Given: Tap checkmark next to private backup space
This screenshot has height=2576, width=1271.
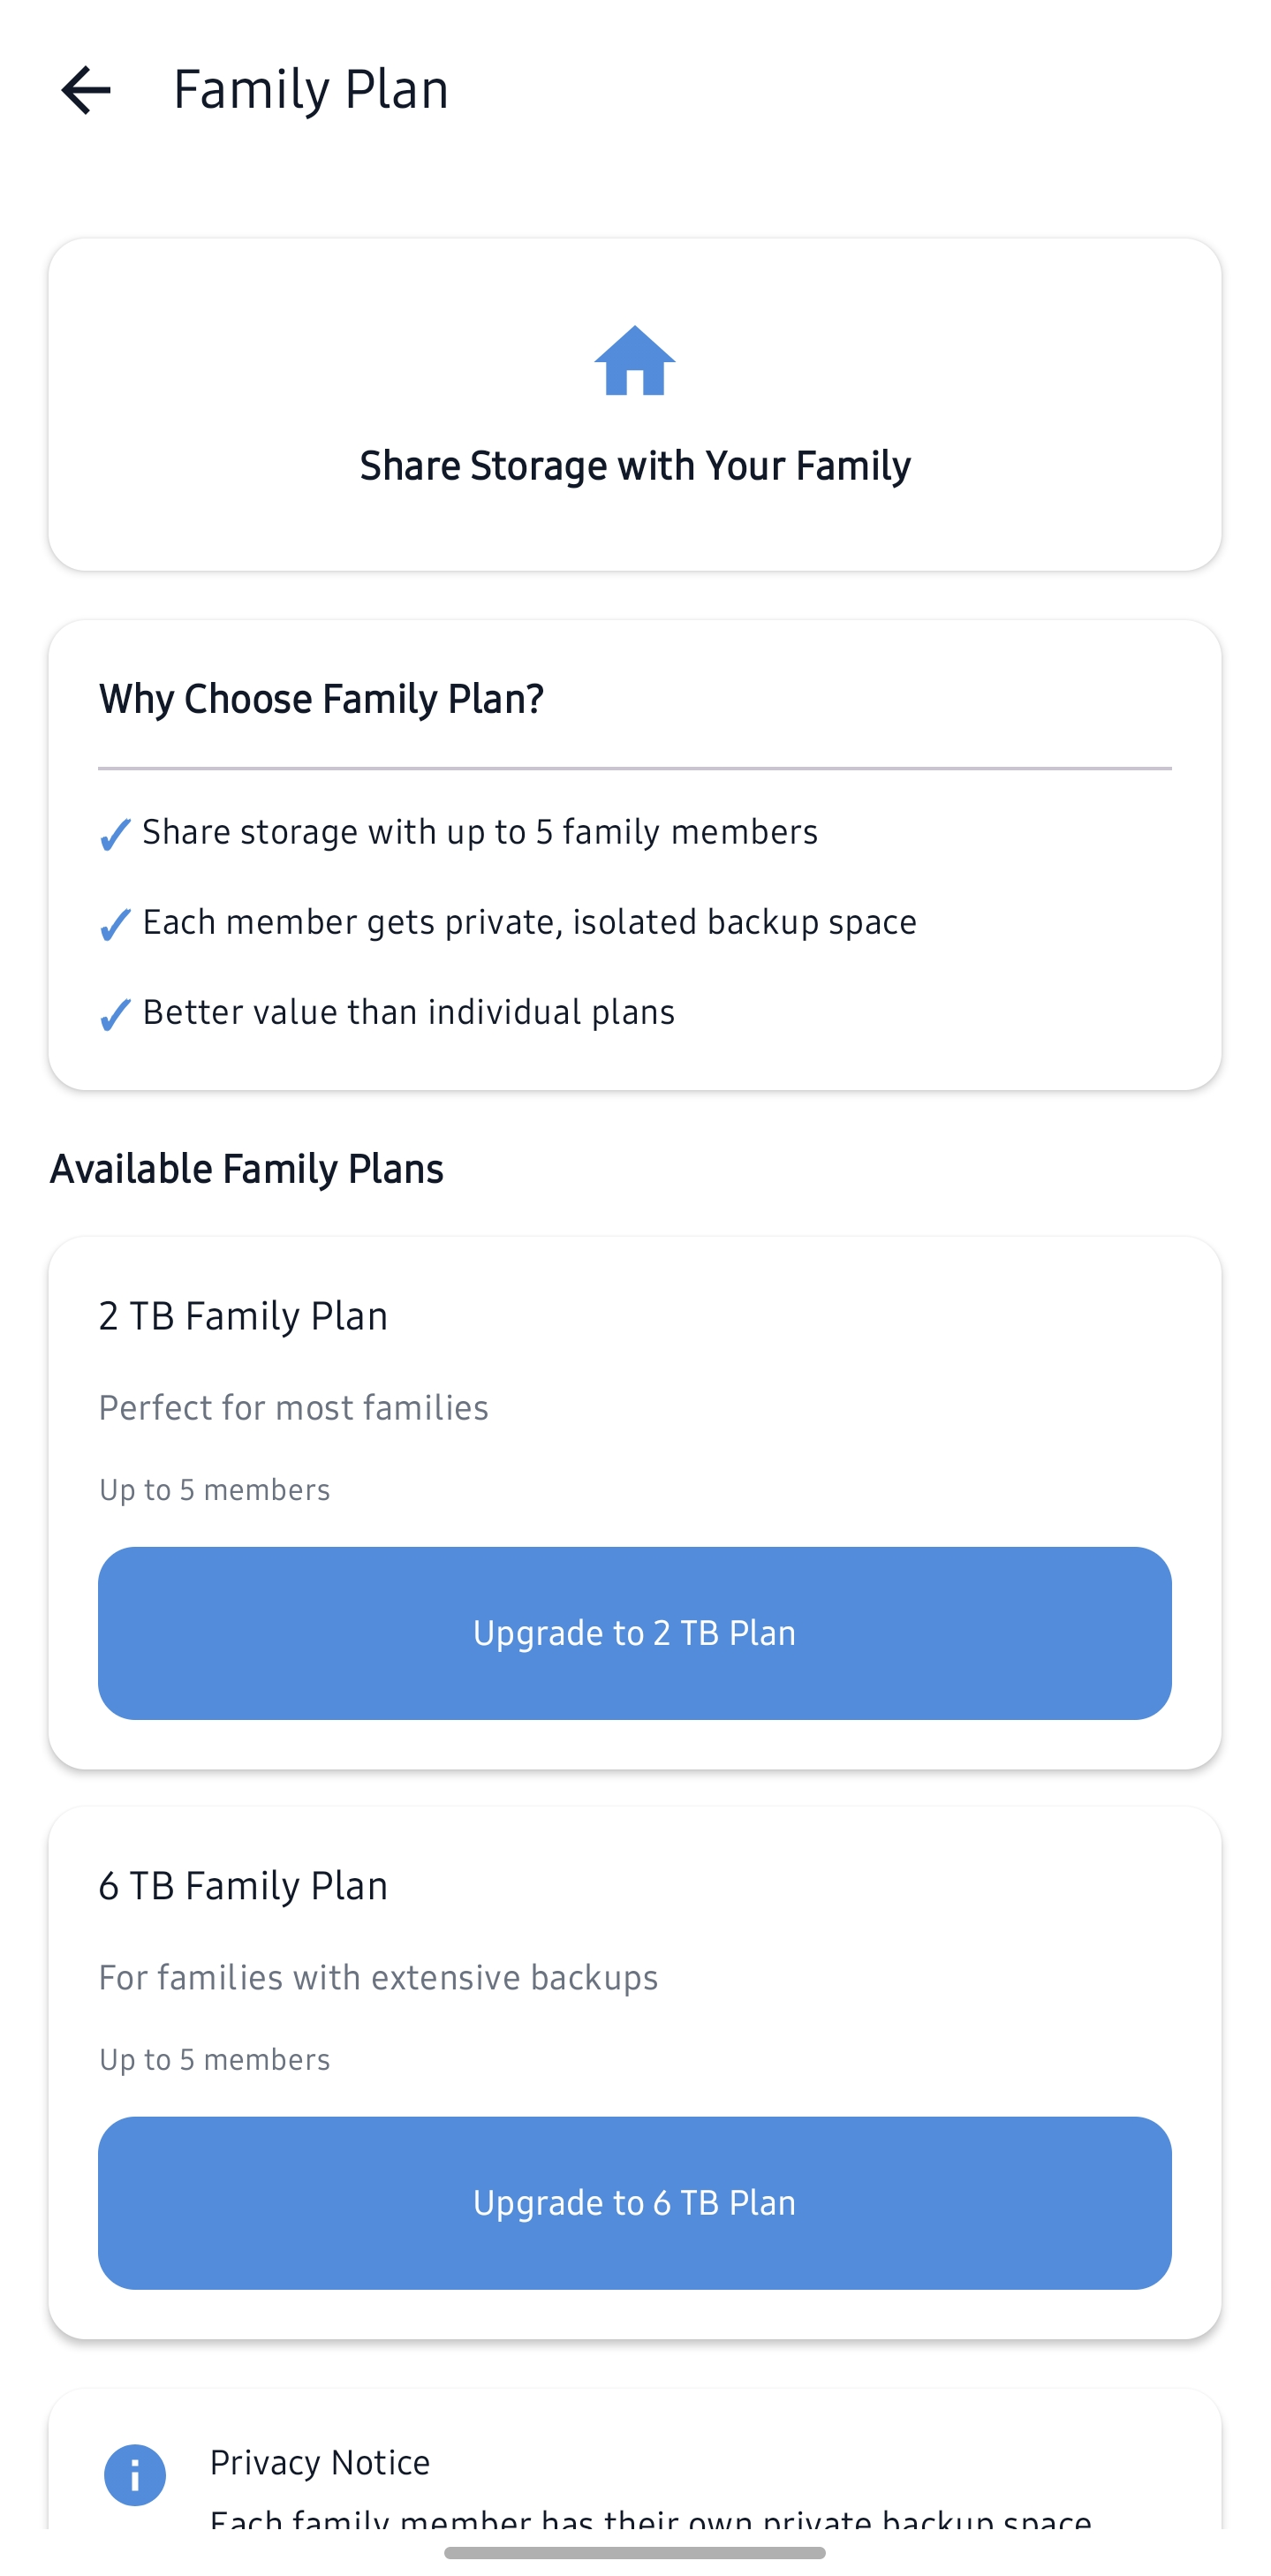Looking at the screenshot, I should (116, 924).
